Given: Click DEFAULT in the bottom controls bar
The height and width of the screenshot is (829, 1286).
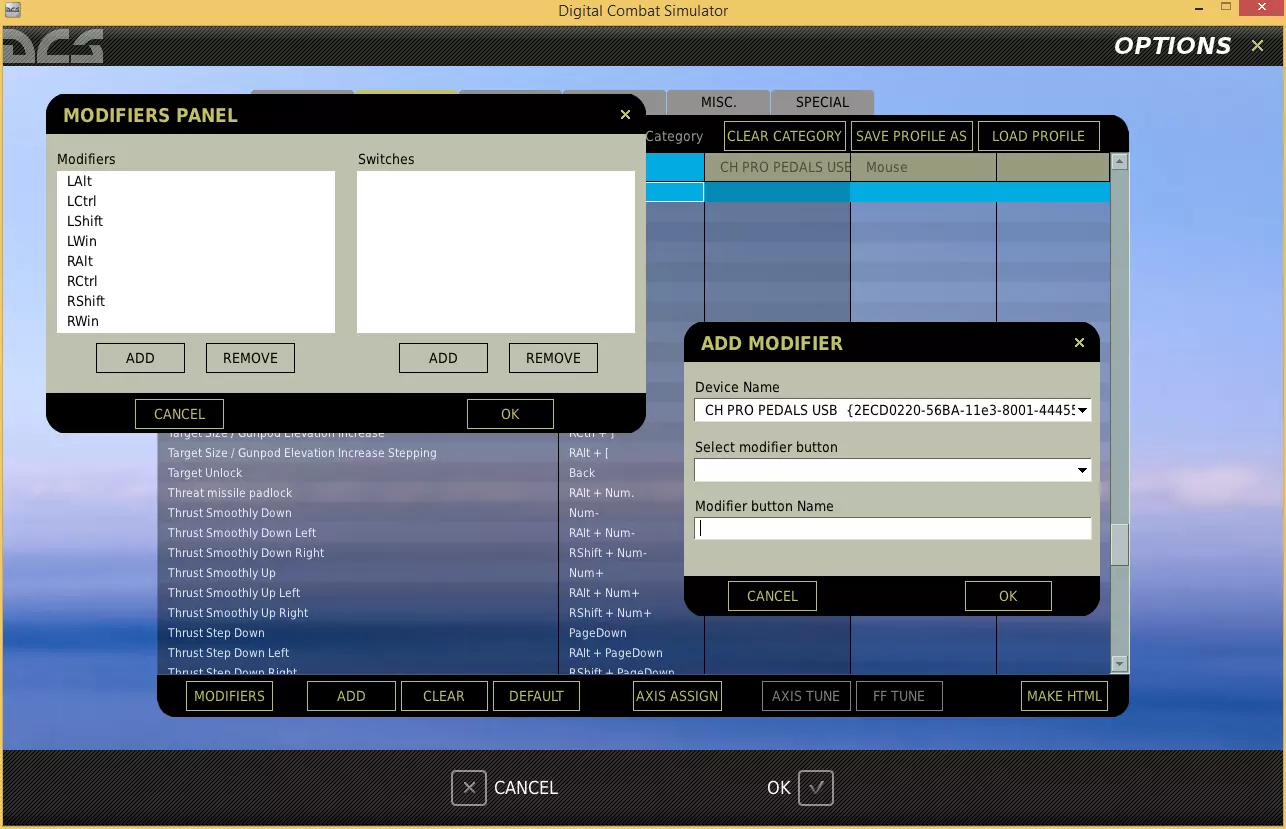Looking at the screenshot, I should [x=536, y=696].
